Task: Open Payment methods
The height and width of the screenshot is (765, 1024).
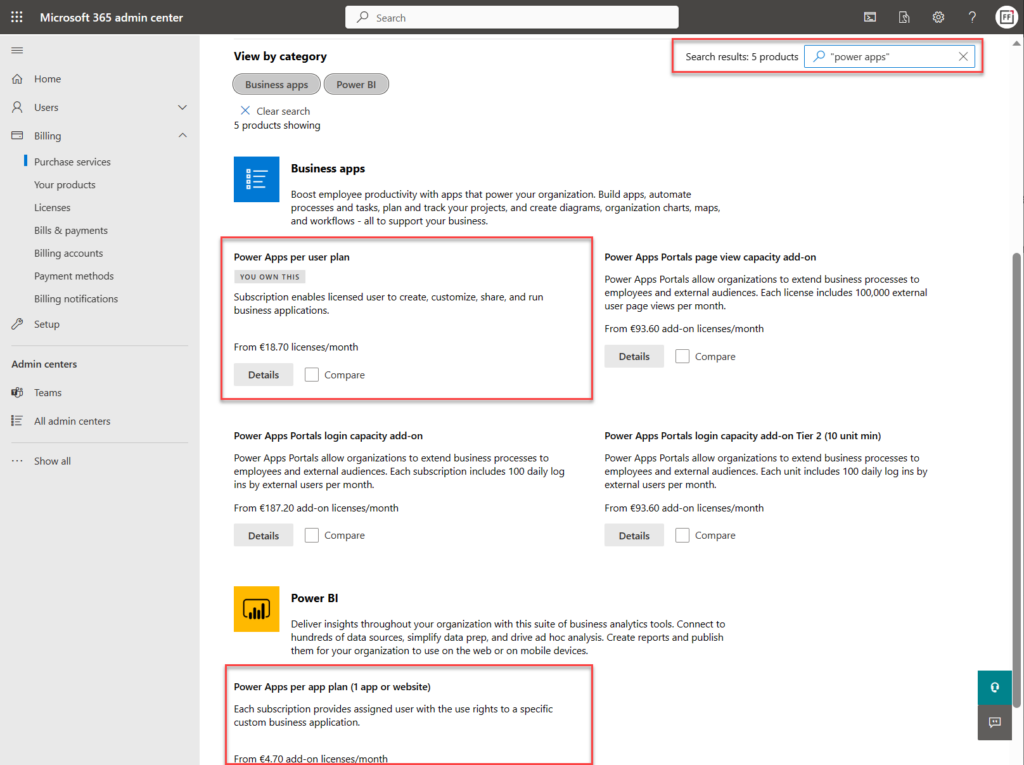Action: [x=74, y=276]
